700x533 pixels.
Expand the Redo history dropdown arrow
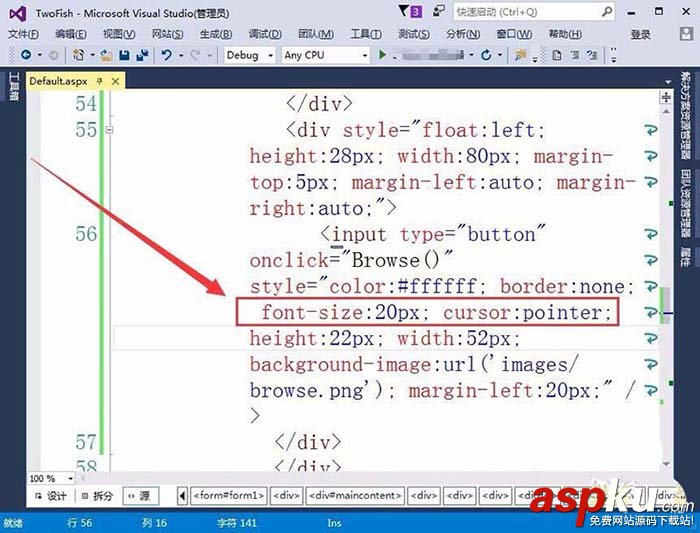coord(209,55)
